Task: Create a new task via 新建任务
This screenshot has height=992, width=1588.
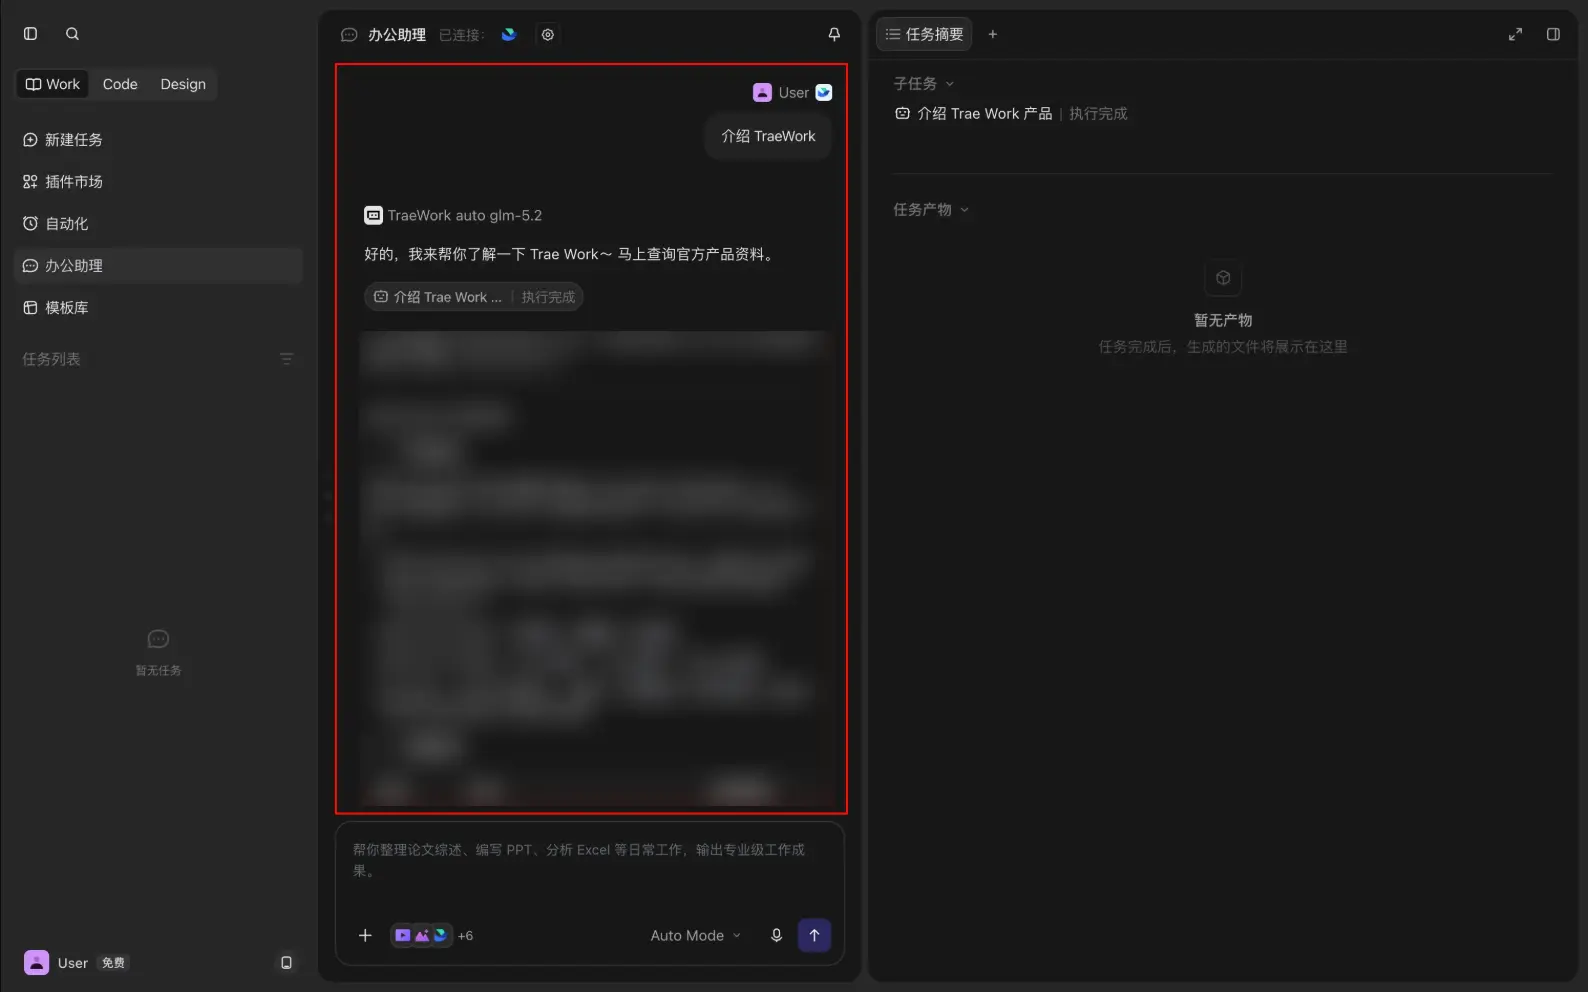Action: point(158,140)
